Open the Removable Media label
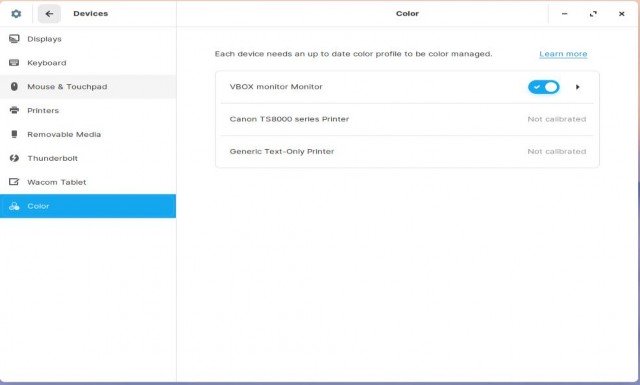 coord(64,134)
